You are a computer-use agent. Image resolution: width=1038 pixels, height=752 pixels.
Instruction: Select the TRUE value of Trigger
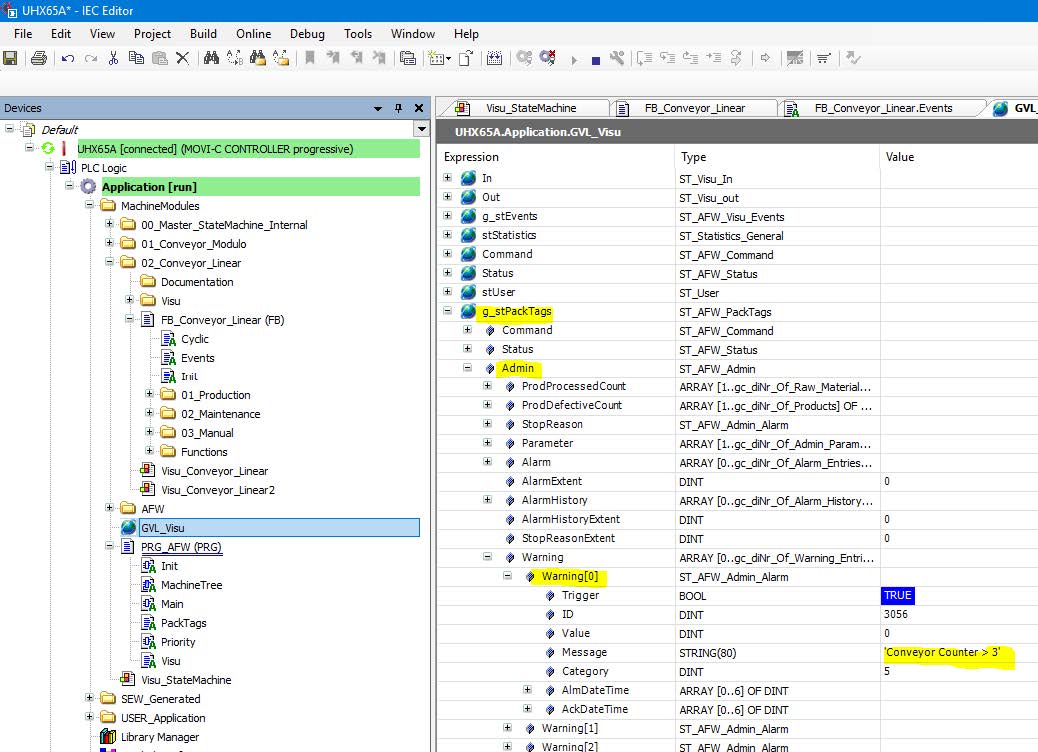(x=897, y=595)
